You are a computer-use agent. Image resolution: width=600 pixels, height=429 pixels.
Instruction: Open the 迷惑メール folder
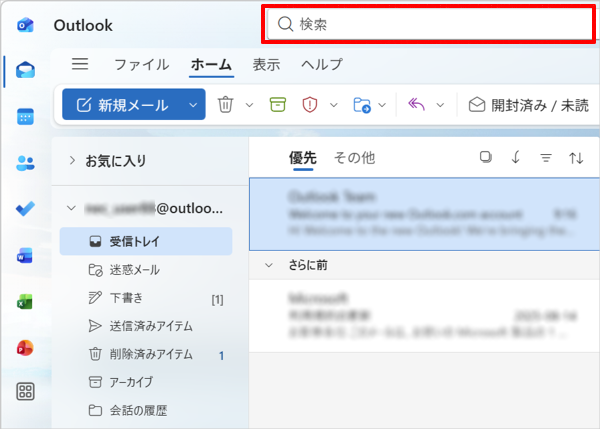coord(146,270)
